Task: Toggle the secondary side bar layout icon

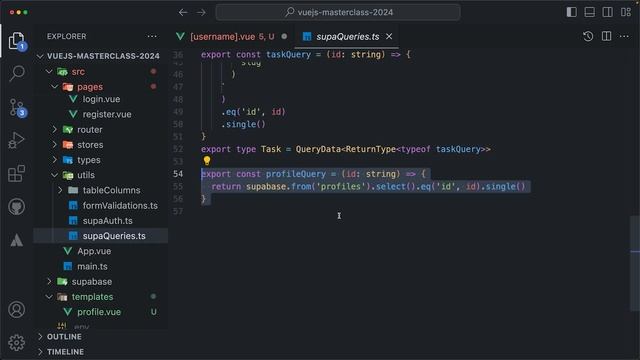Action: pos(607,12)
